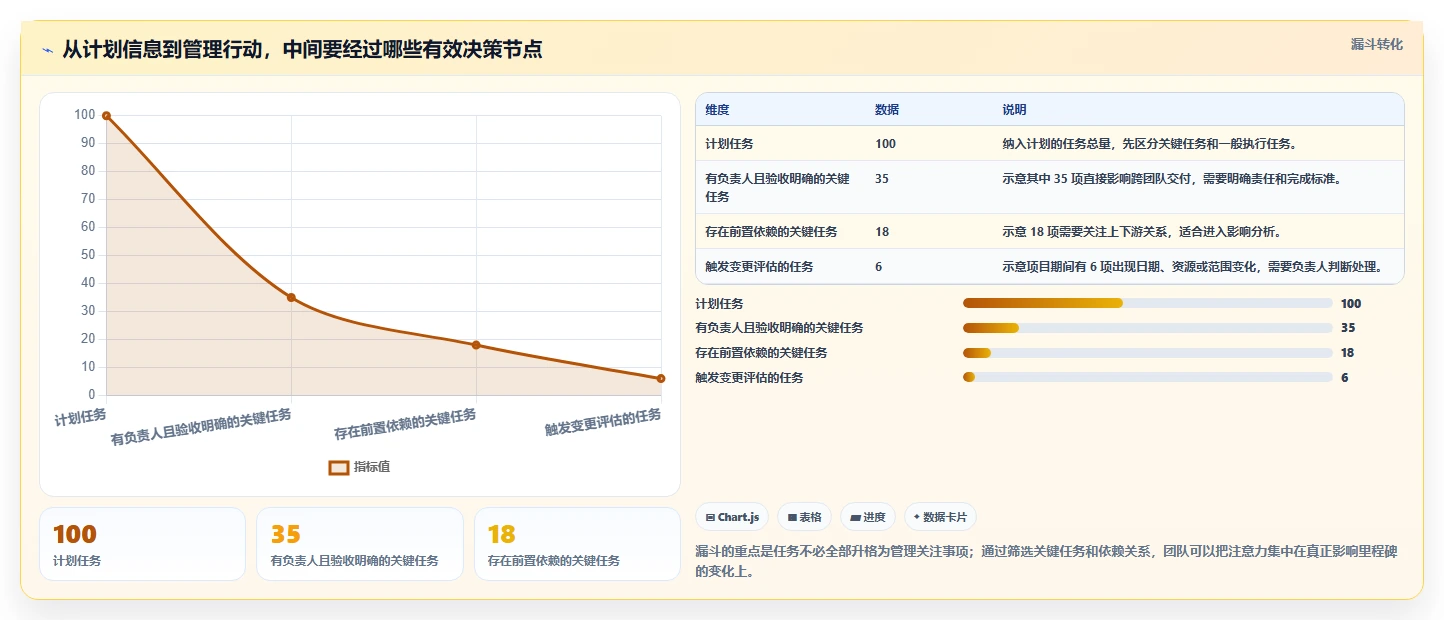Open the 35 data card

click(360, 544)
